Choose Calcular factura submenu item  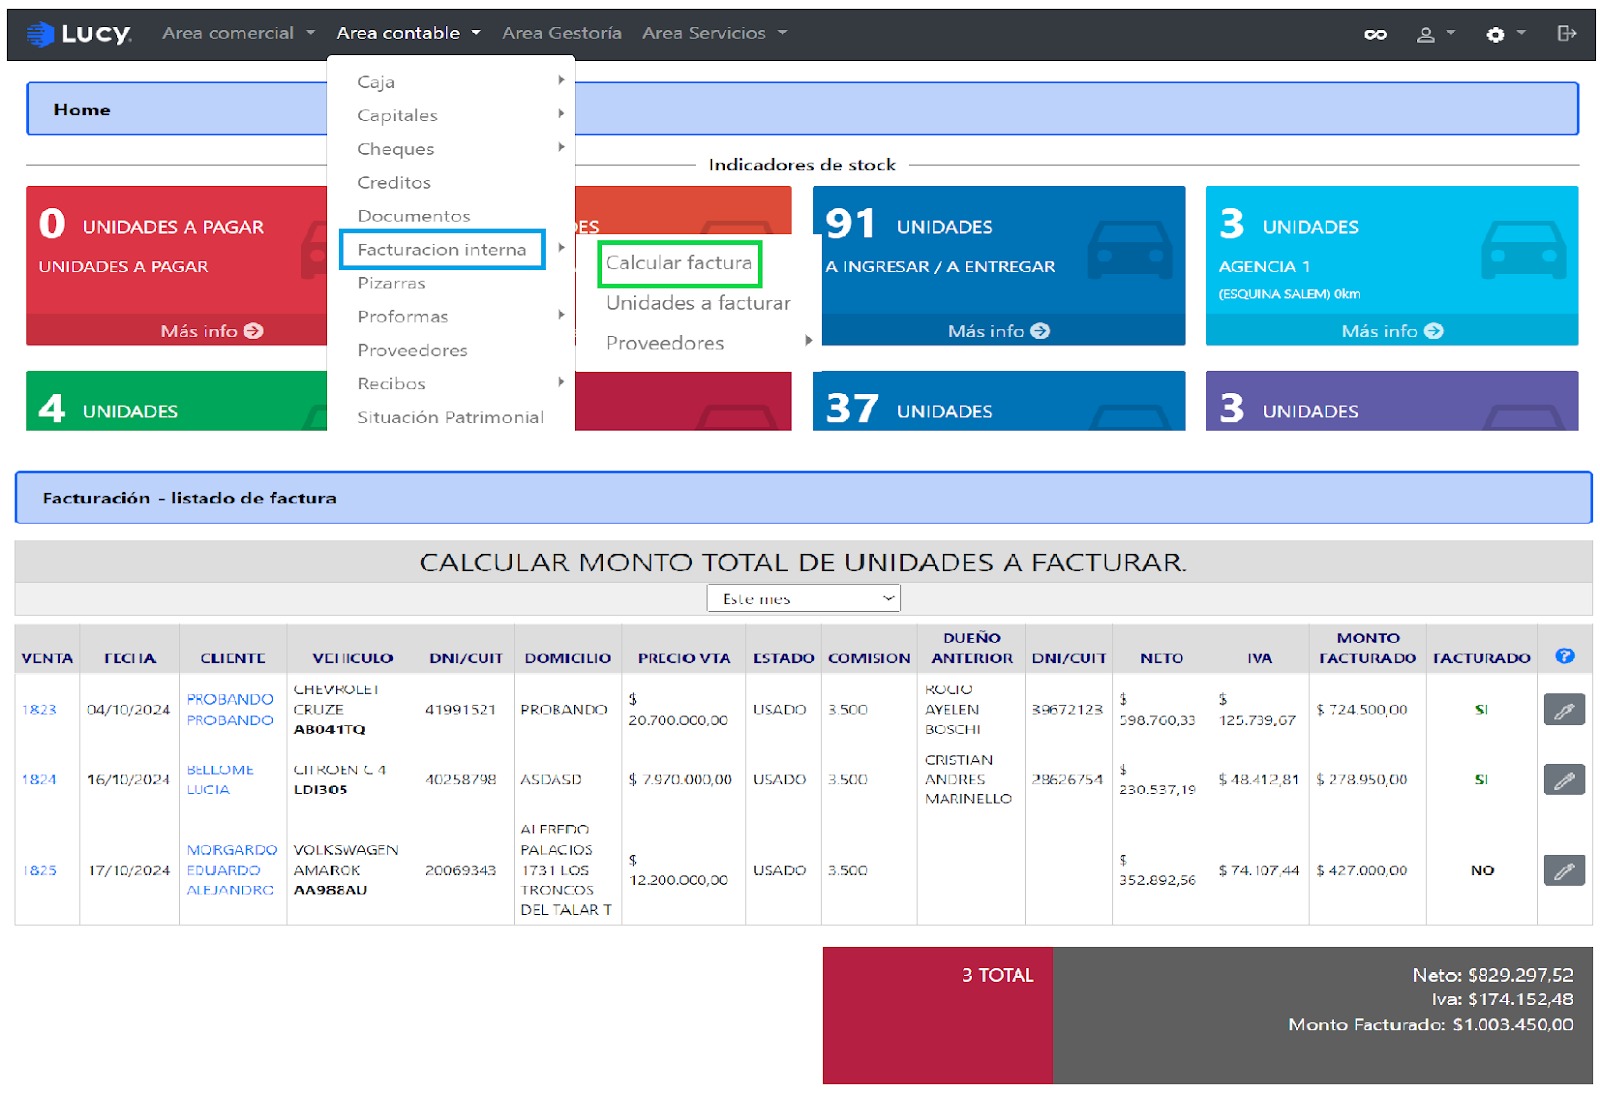tap(679, 263)
